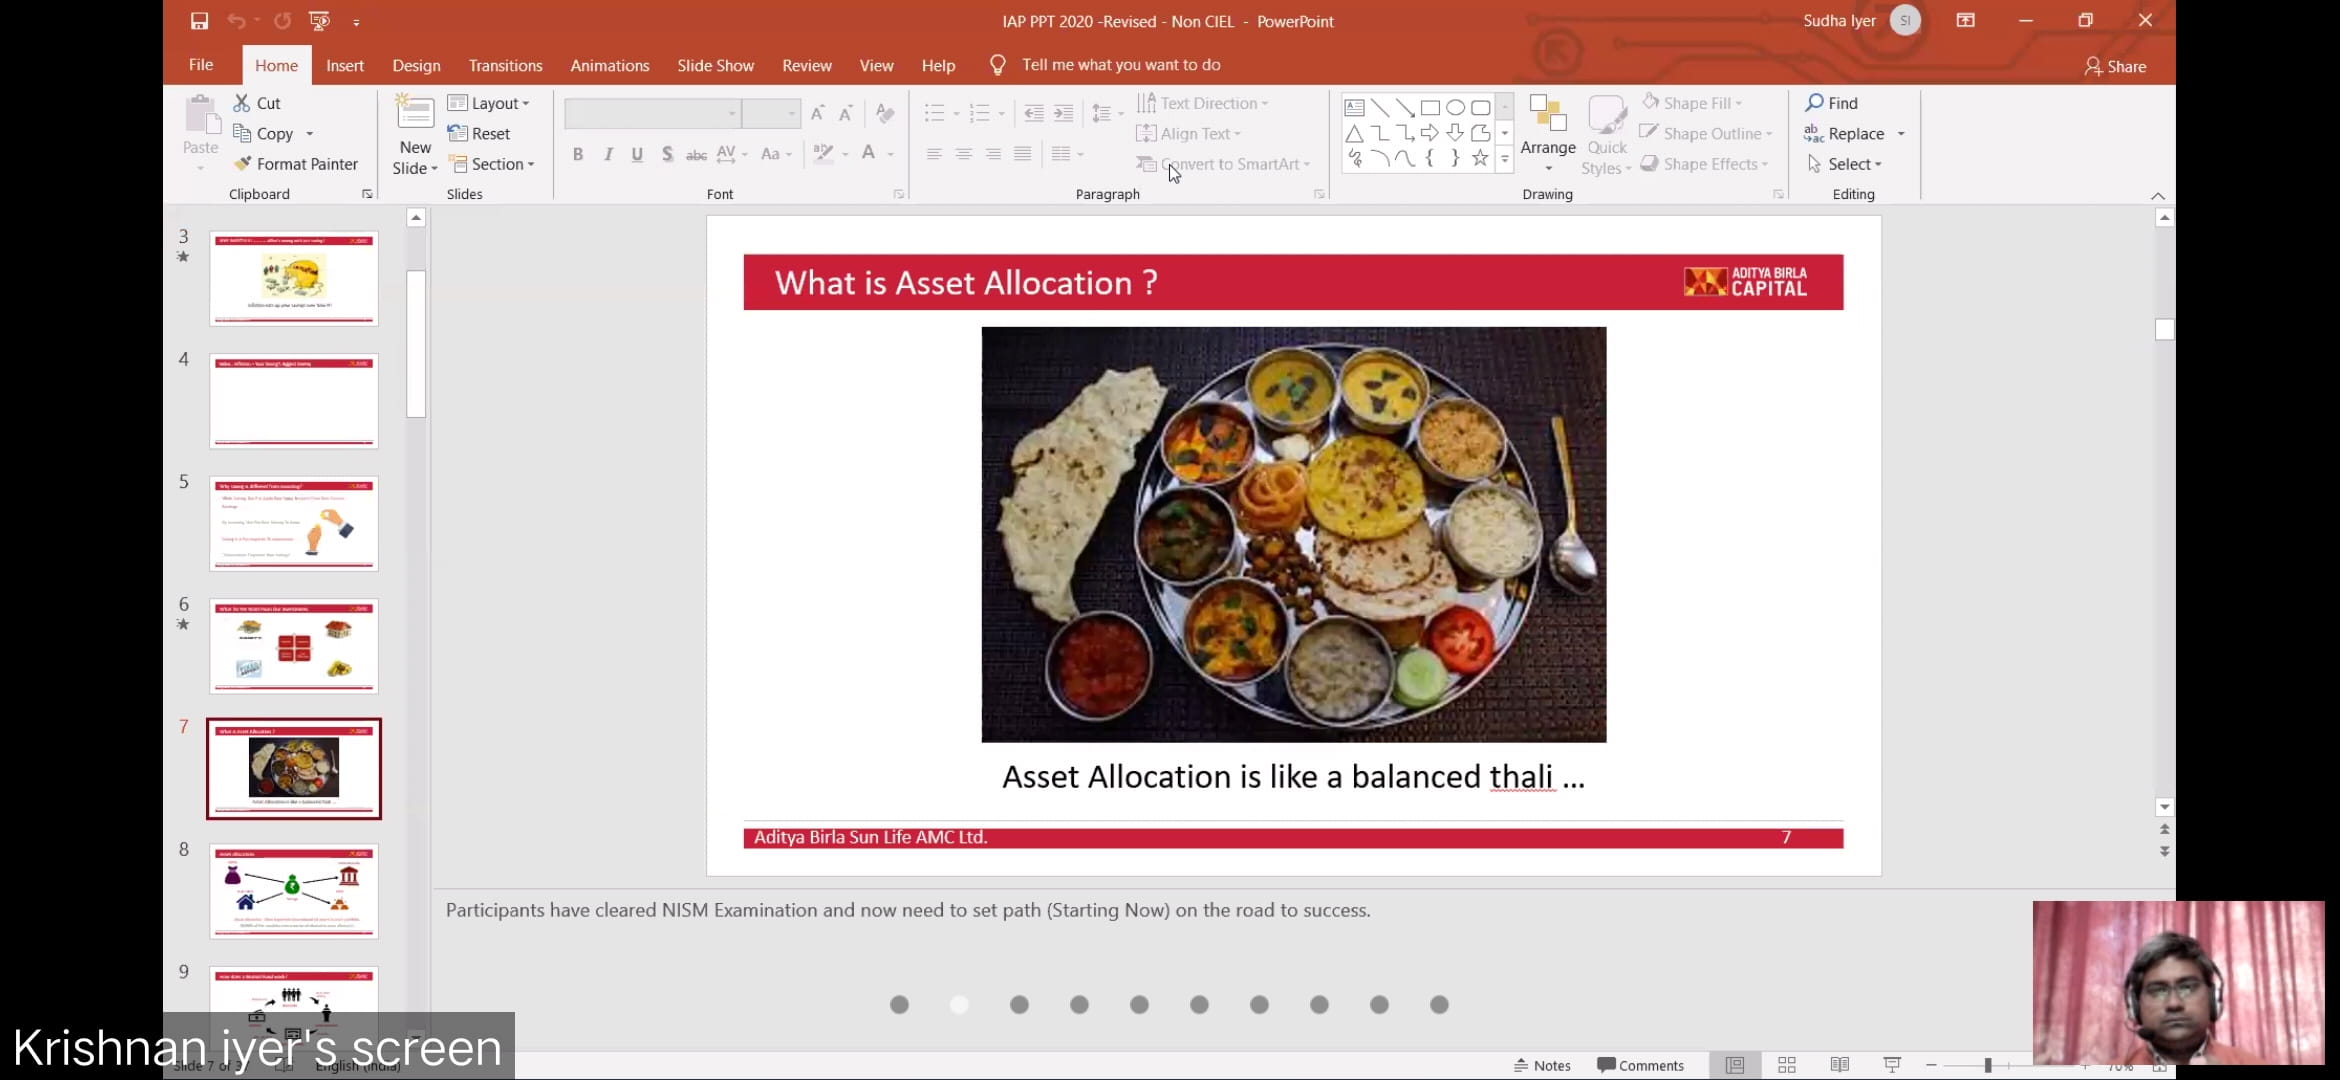Click the zoom slider handle
Image resolution: width=2340 pixels, height=1080 pixels.
tap(1988, 1065)
